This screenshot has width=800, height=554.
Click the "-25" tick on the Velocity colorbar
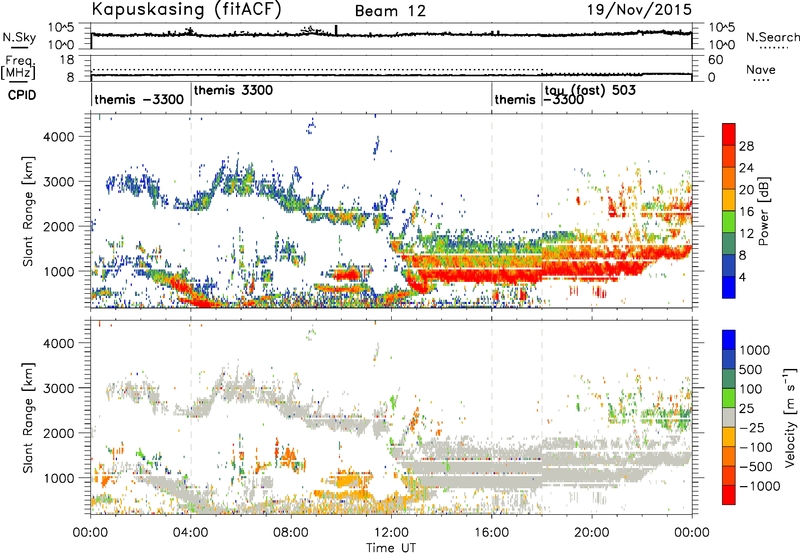[751, 428]
